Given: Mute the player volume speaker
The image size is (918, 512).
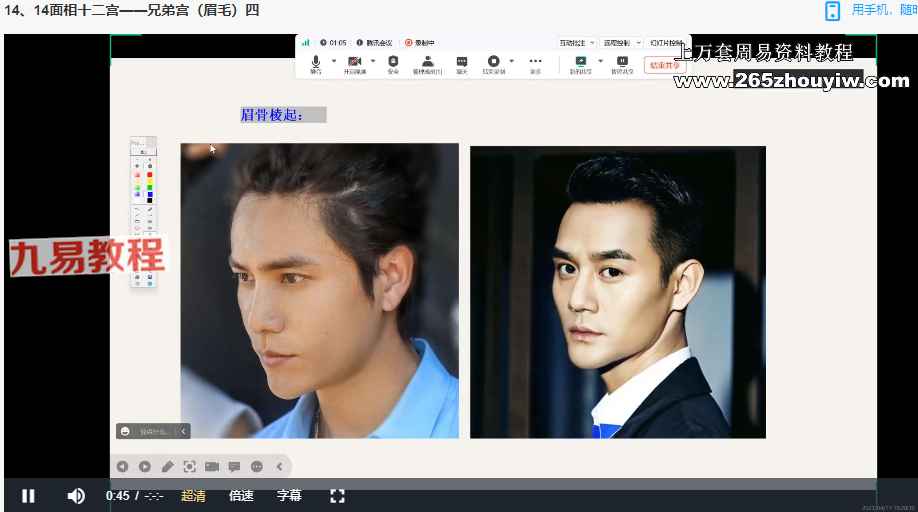Looking at the screenshot, I should [x=76, y=495].
